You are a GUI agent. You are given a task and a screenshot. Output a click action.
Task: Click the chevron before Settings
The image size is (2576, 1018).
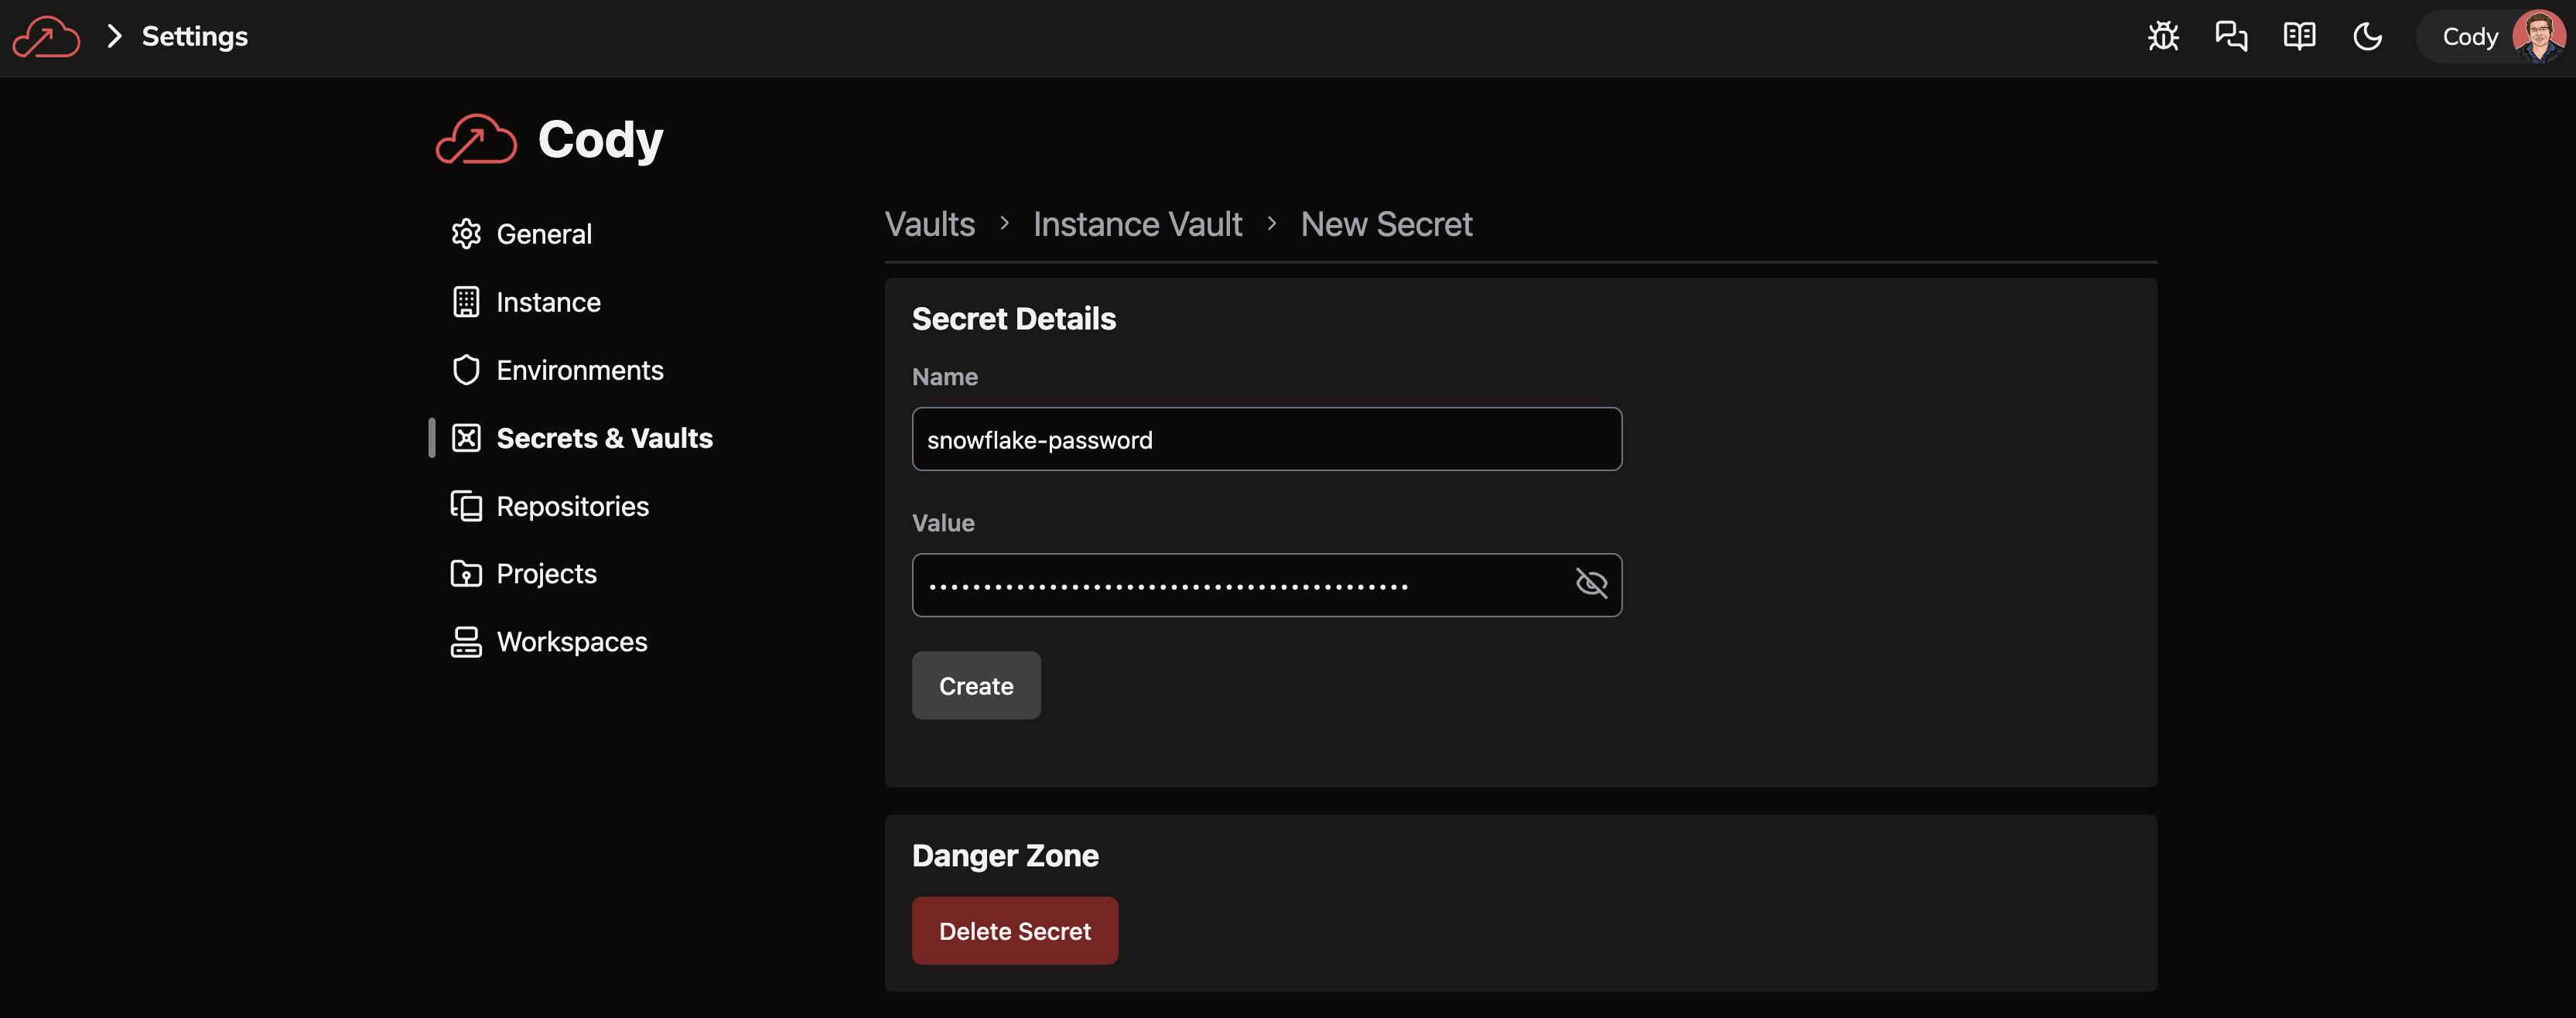tap(114, 37)
